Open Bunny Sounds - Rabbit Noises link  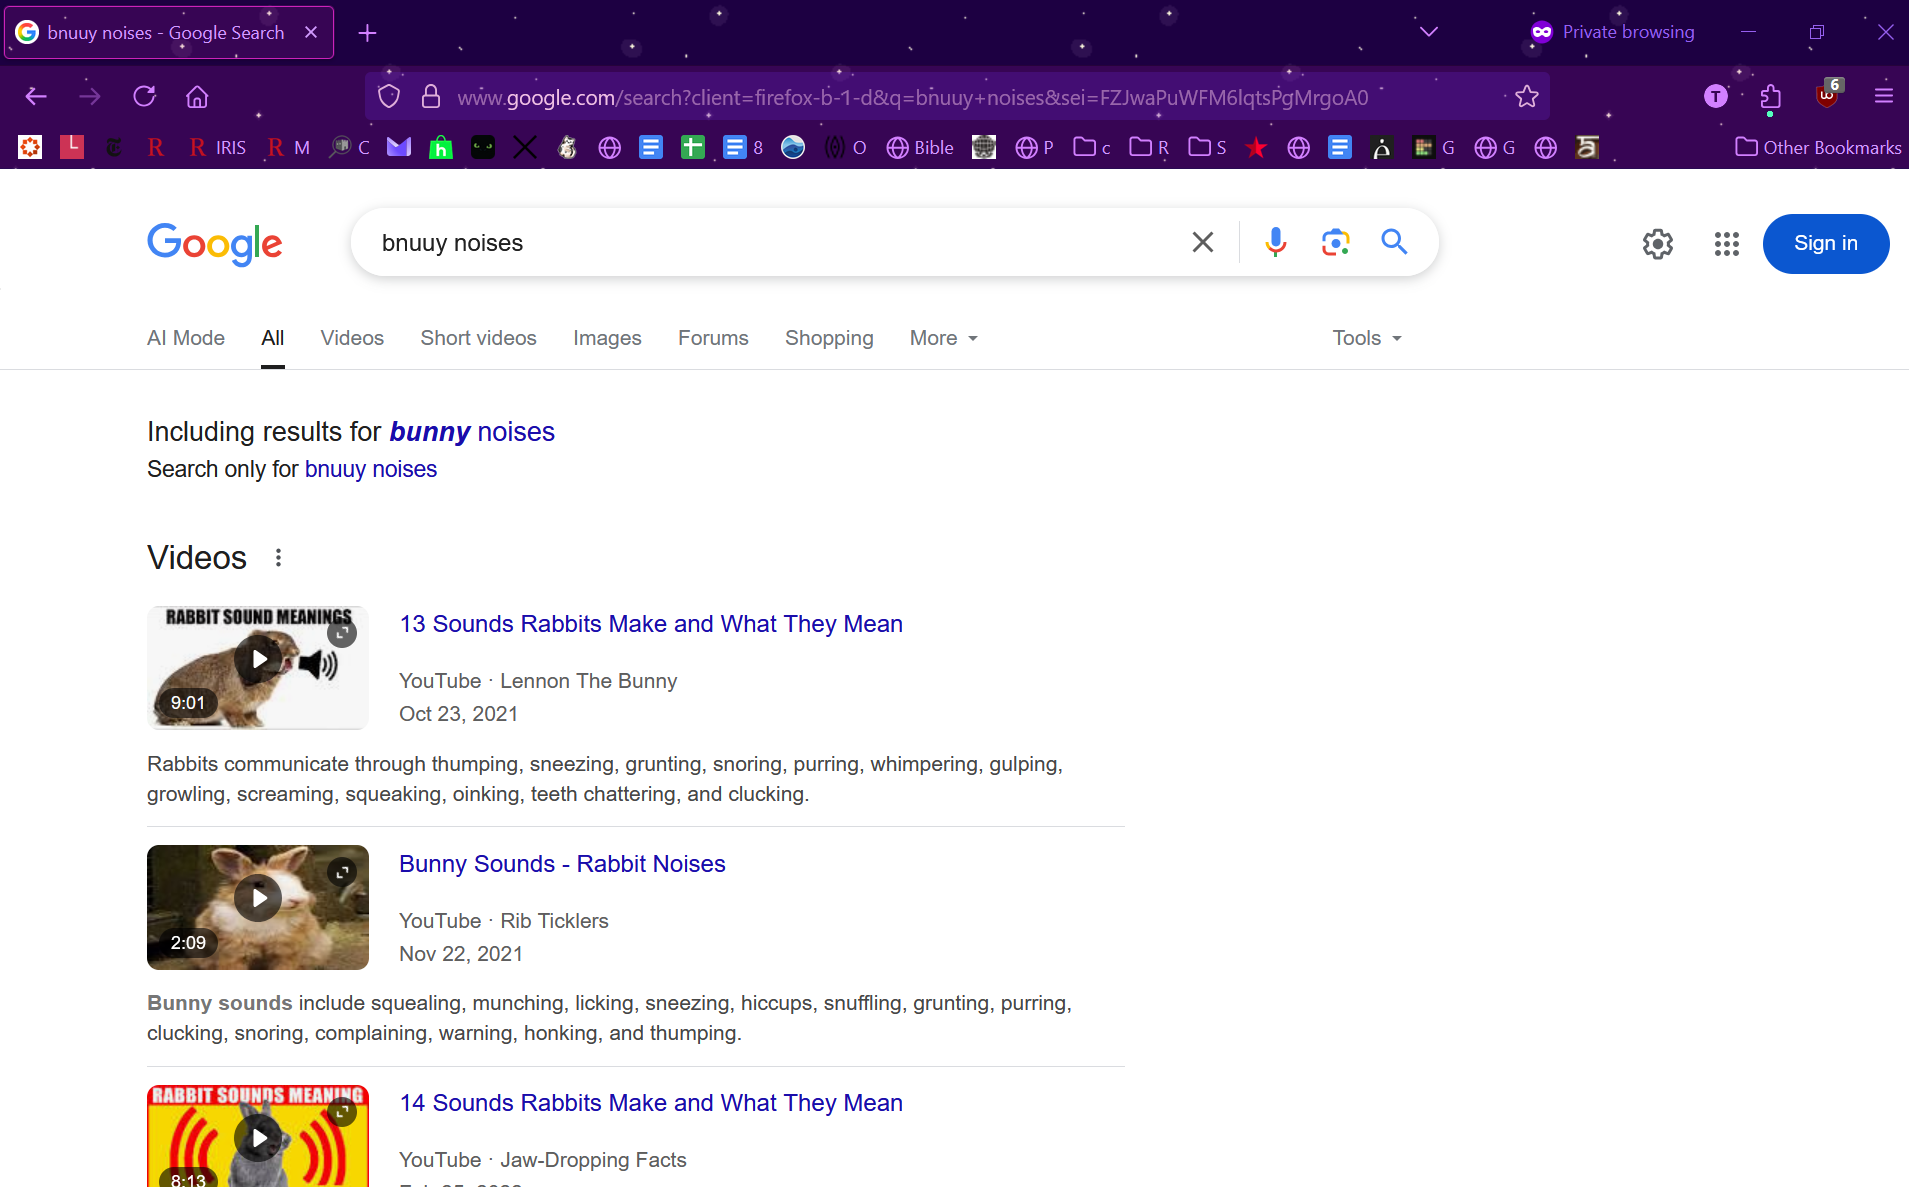(x=562, y=864)
